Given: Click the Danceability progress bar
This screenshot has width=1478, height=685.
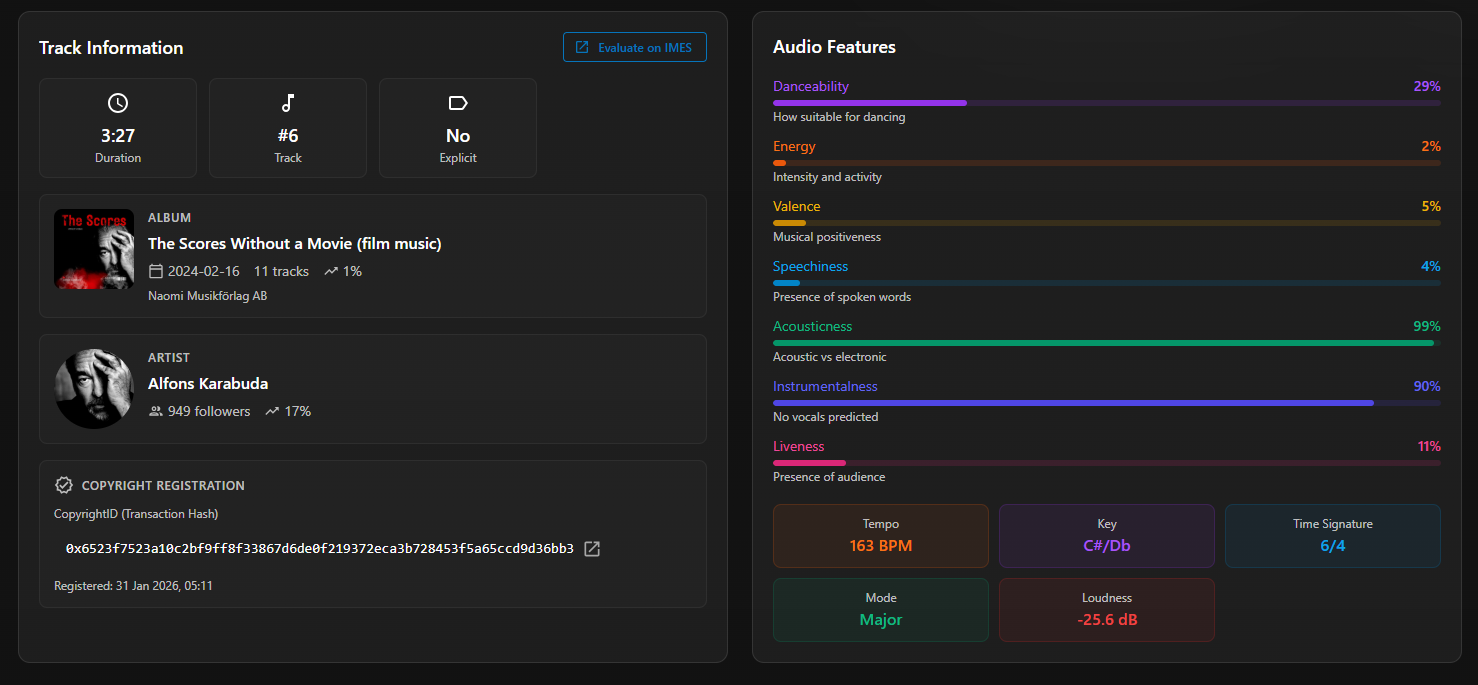Looking at the screenshot, I should pos(1106,103).
